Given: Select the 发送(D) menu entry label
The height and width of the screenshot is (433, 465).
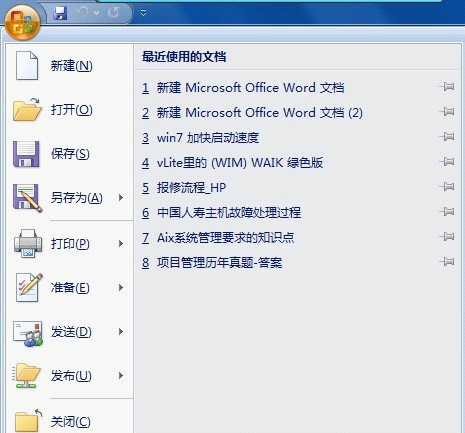Looking at the screenshot, I should pyautogui.click(x=71, y=332).
